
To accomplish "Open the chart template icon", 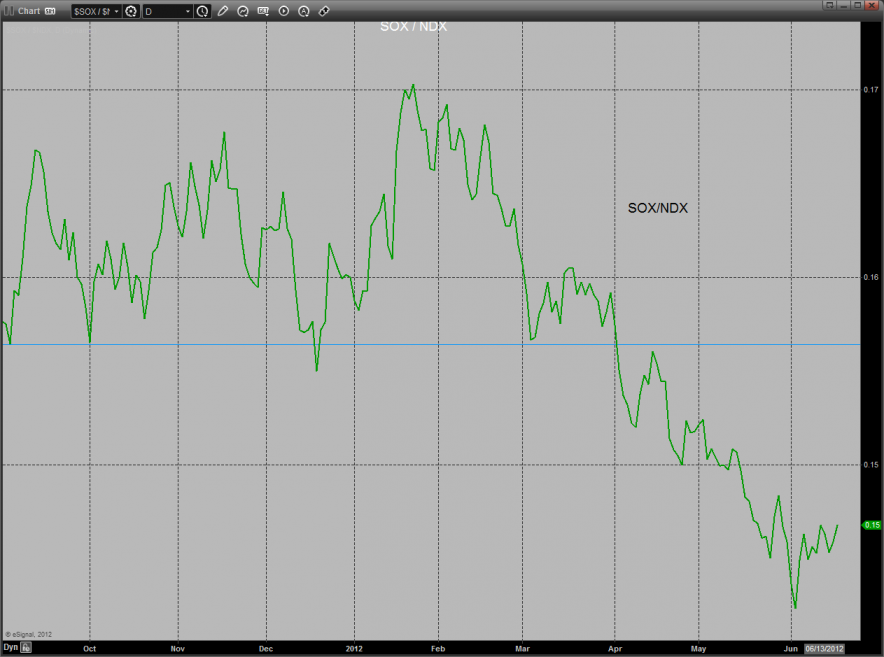I will (263, 11).
